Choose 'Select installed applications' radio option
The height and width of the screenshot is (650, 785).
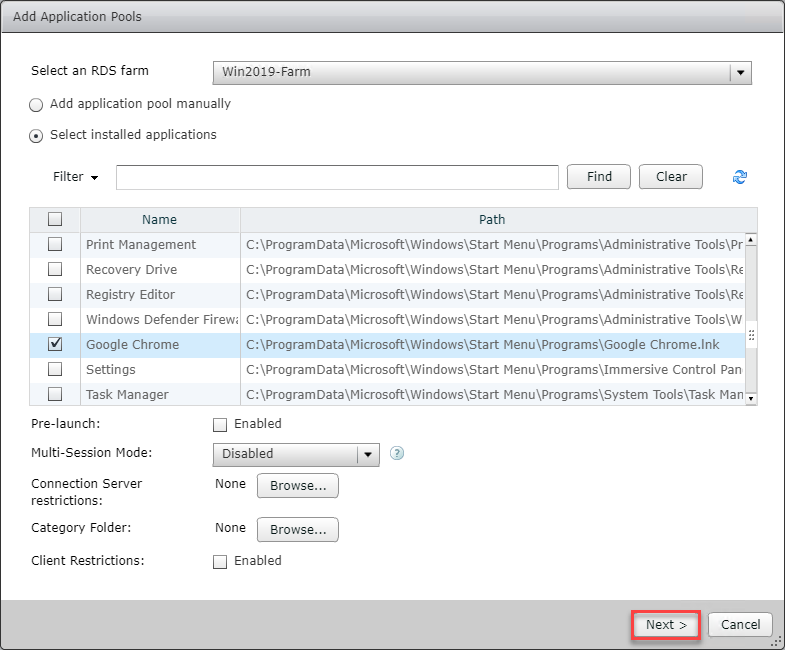coord(37,135)
